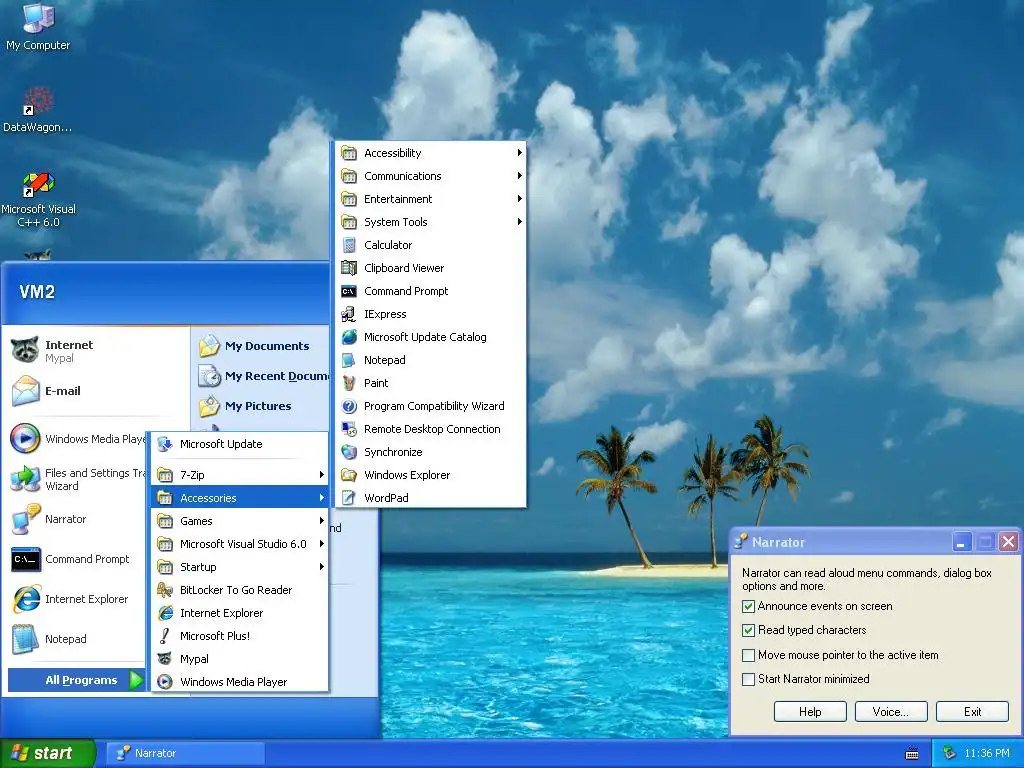Viewport: 1024px width, 768px height.
Task: Expand the Accessibility submenu
Action: tap(431, 153)
